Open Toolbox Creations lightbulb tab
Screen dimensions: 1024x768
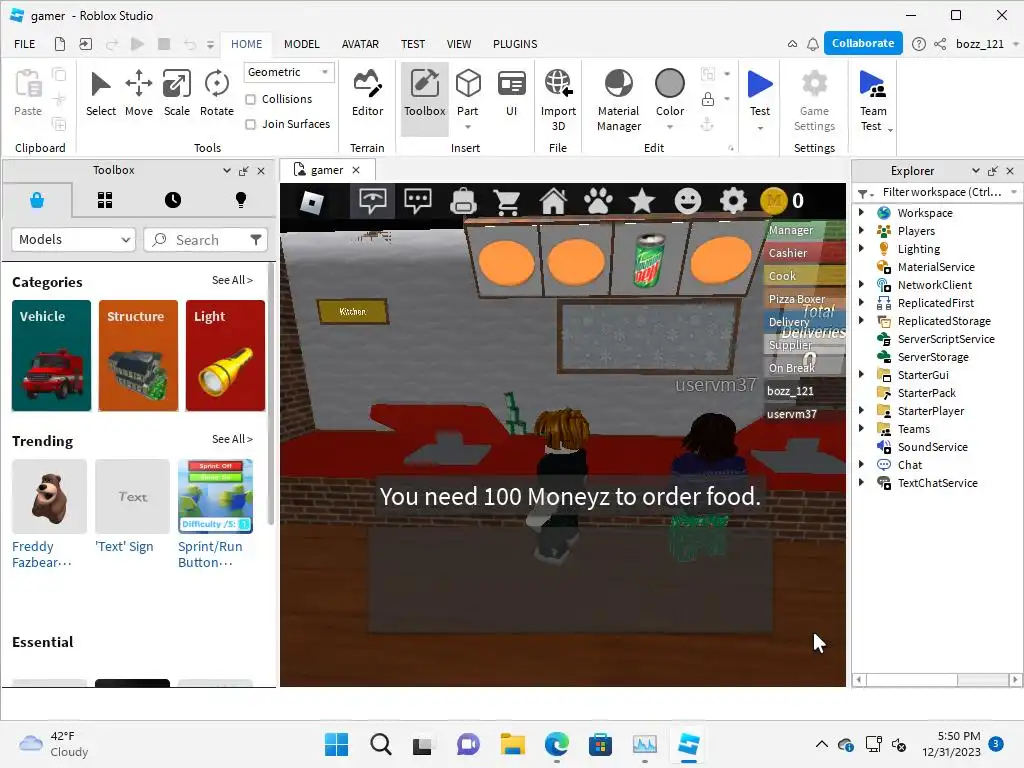tap(240, 200)
